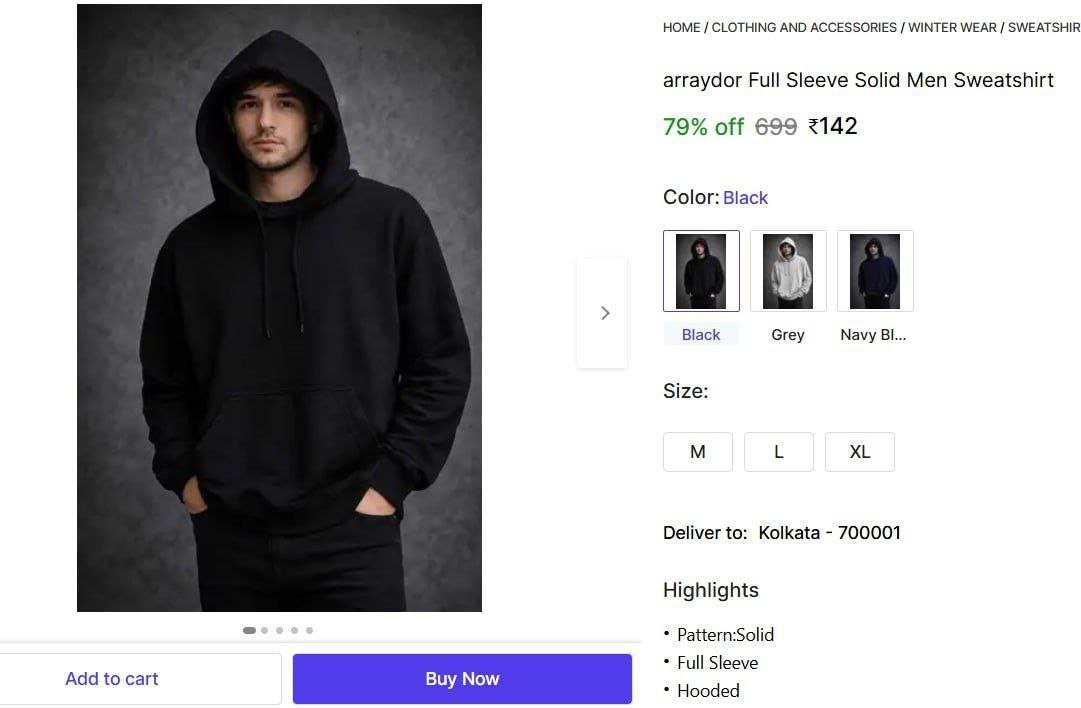1081x708 pixels.
Task: Jump to second carousel image dot
Action: click(264, 631)
